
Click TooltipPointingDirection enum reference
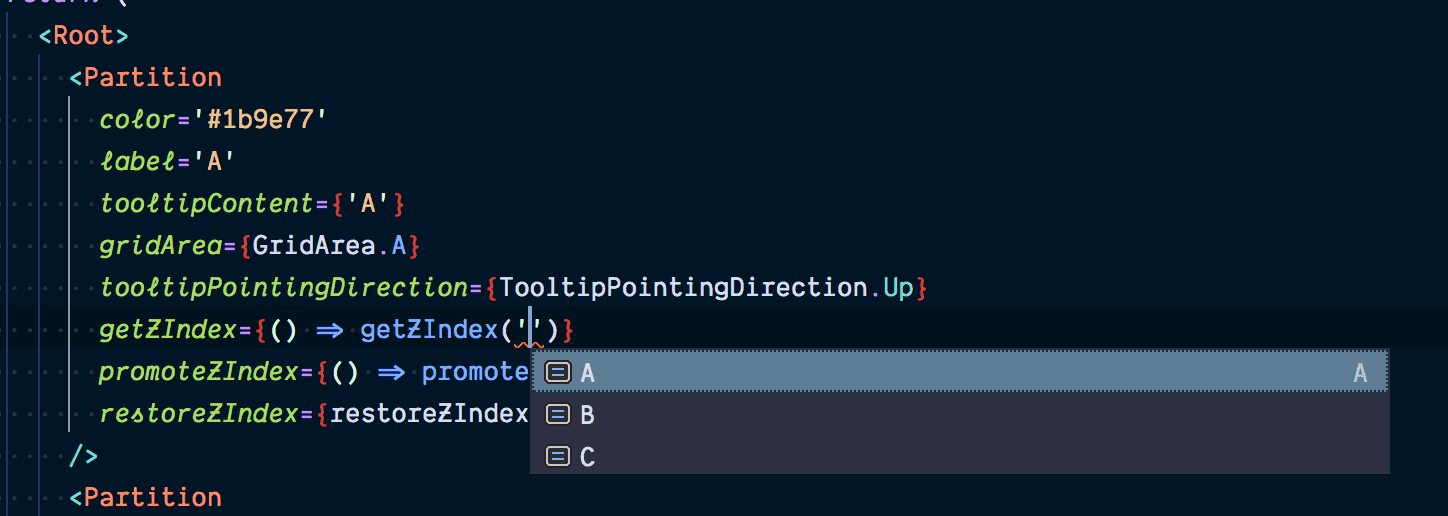coord(683,288)
